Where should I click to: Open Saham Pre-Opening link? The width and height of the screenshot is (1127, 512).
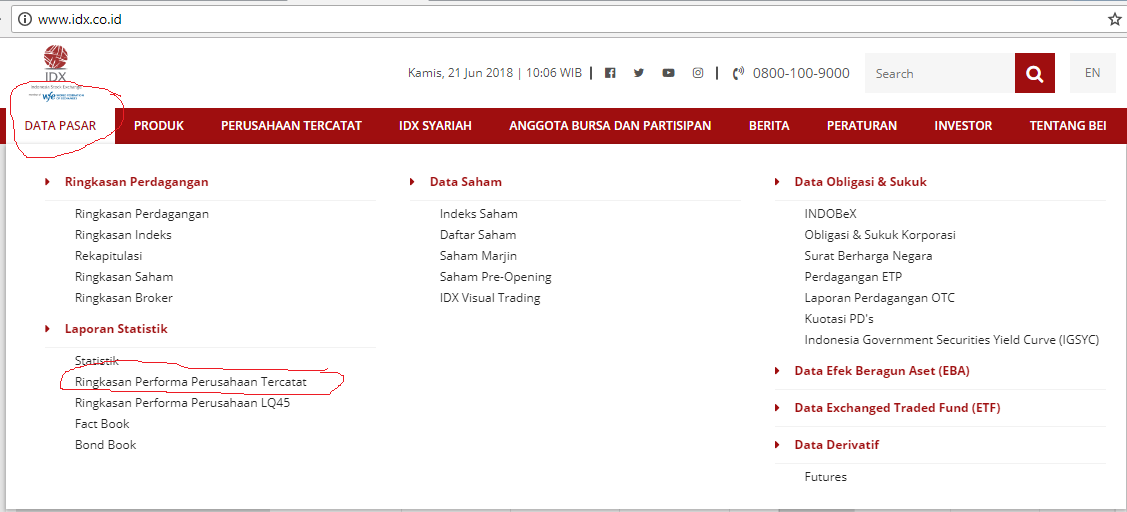[x=495, y=276]
